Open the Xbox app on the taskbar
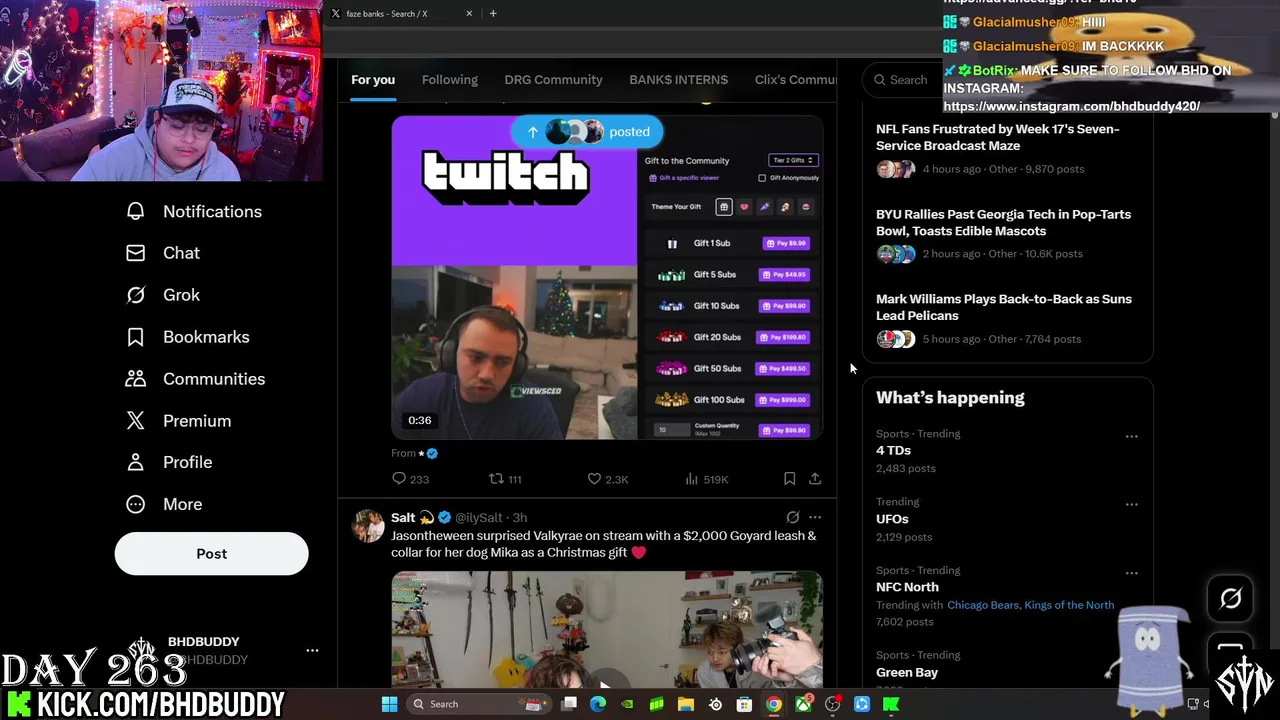1280x720 pixels. [803, 704]
